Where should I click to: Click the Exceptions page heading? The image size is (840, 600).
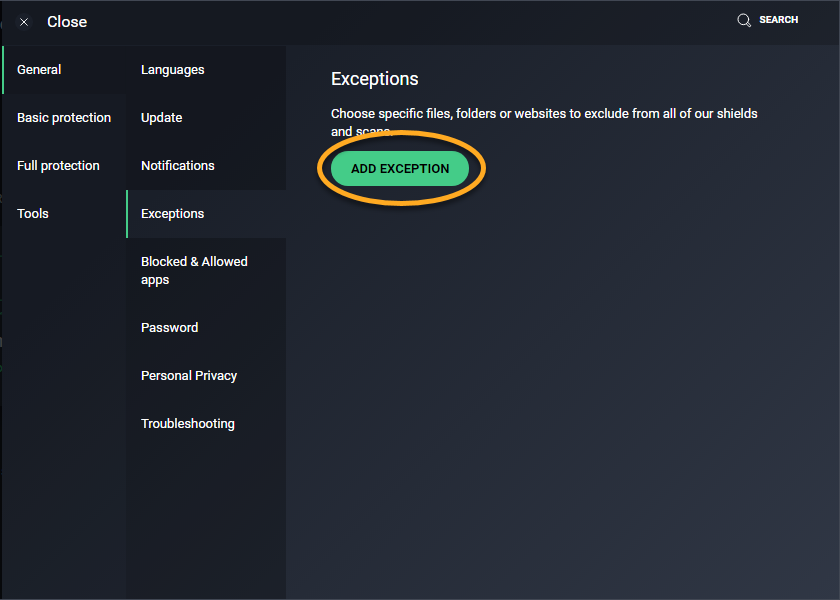(x=374, y=79)
